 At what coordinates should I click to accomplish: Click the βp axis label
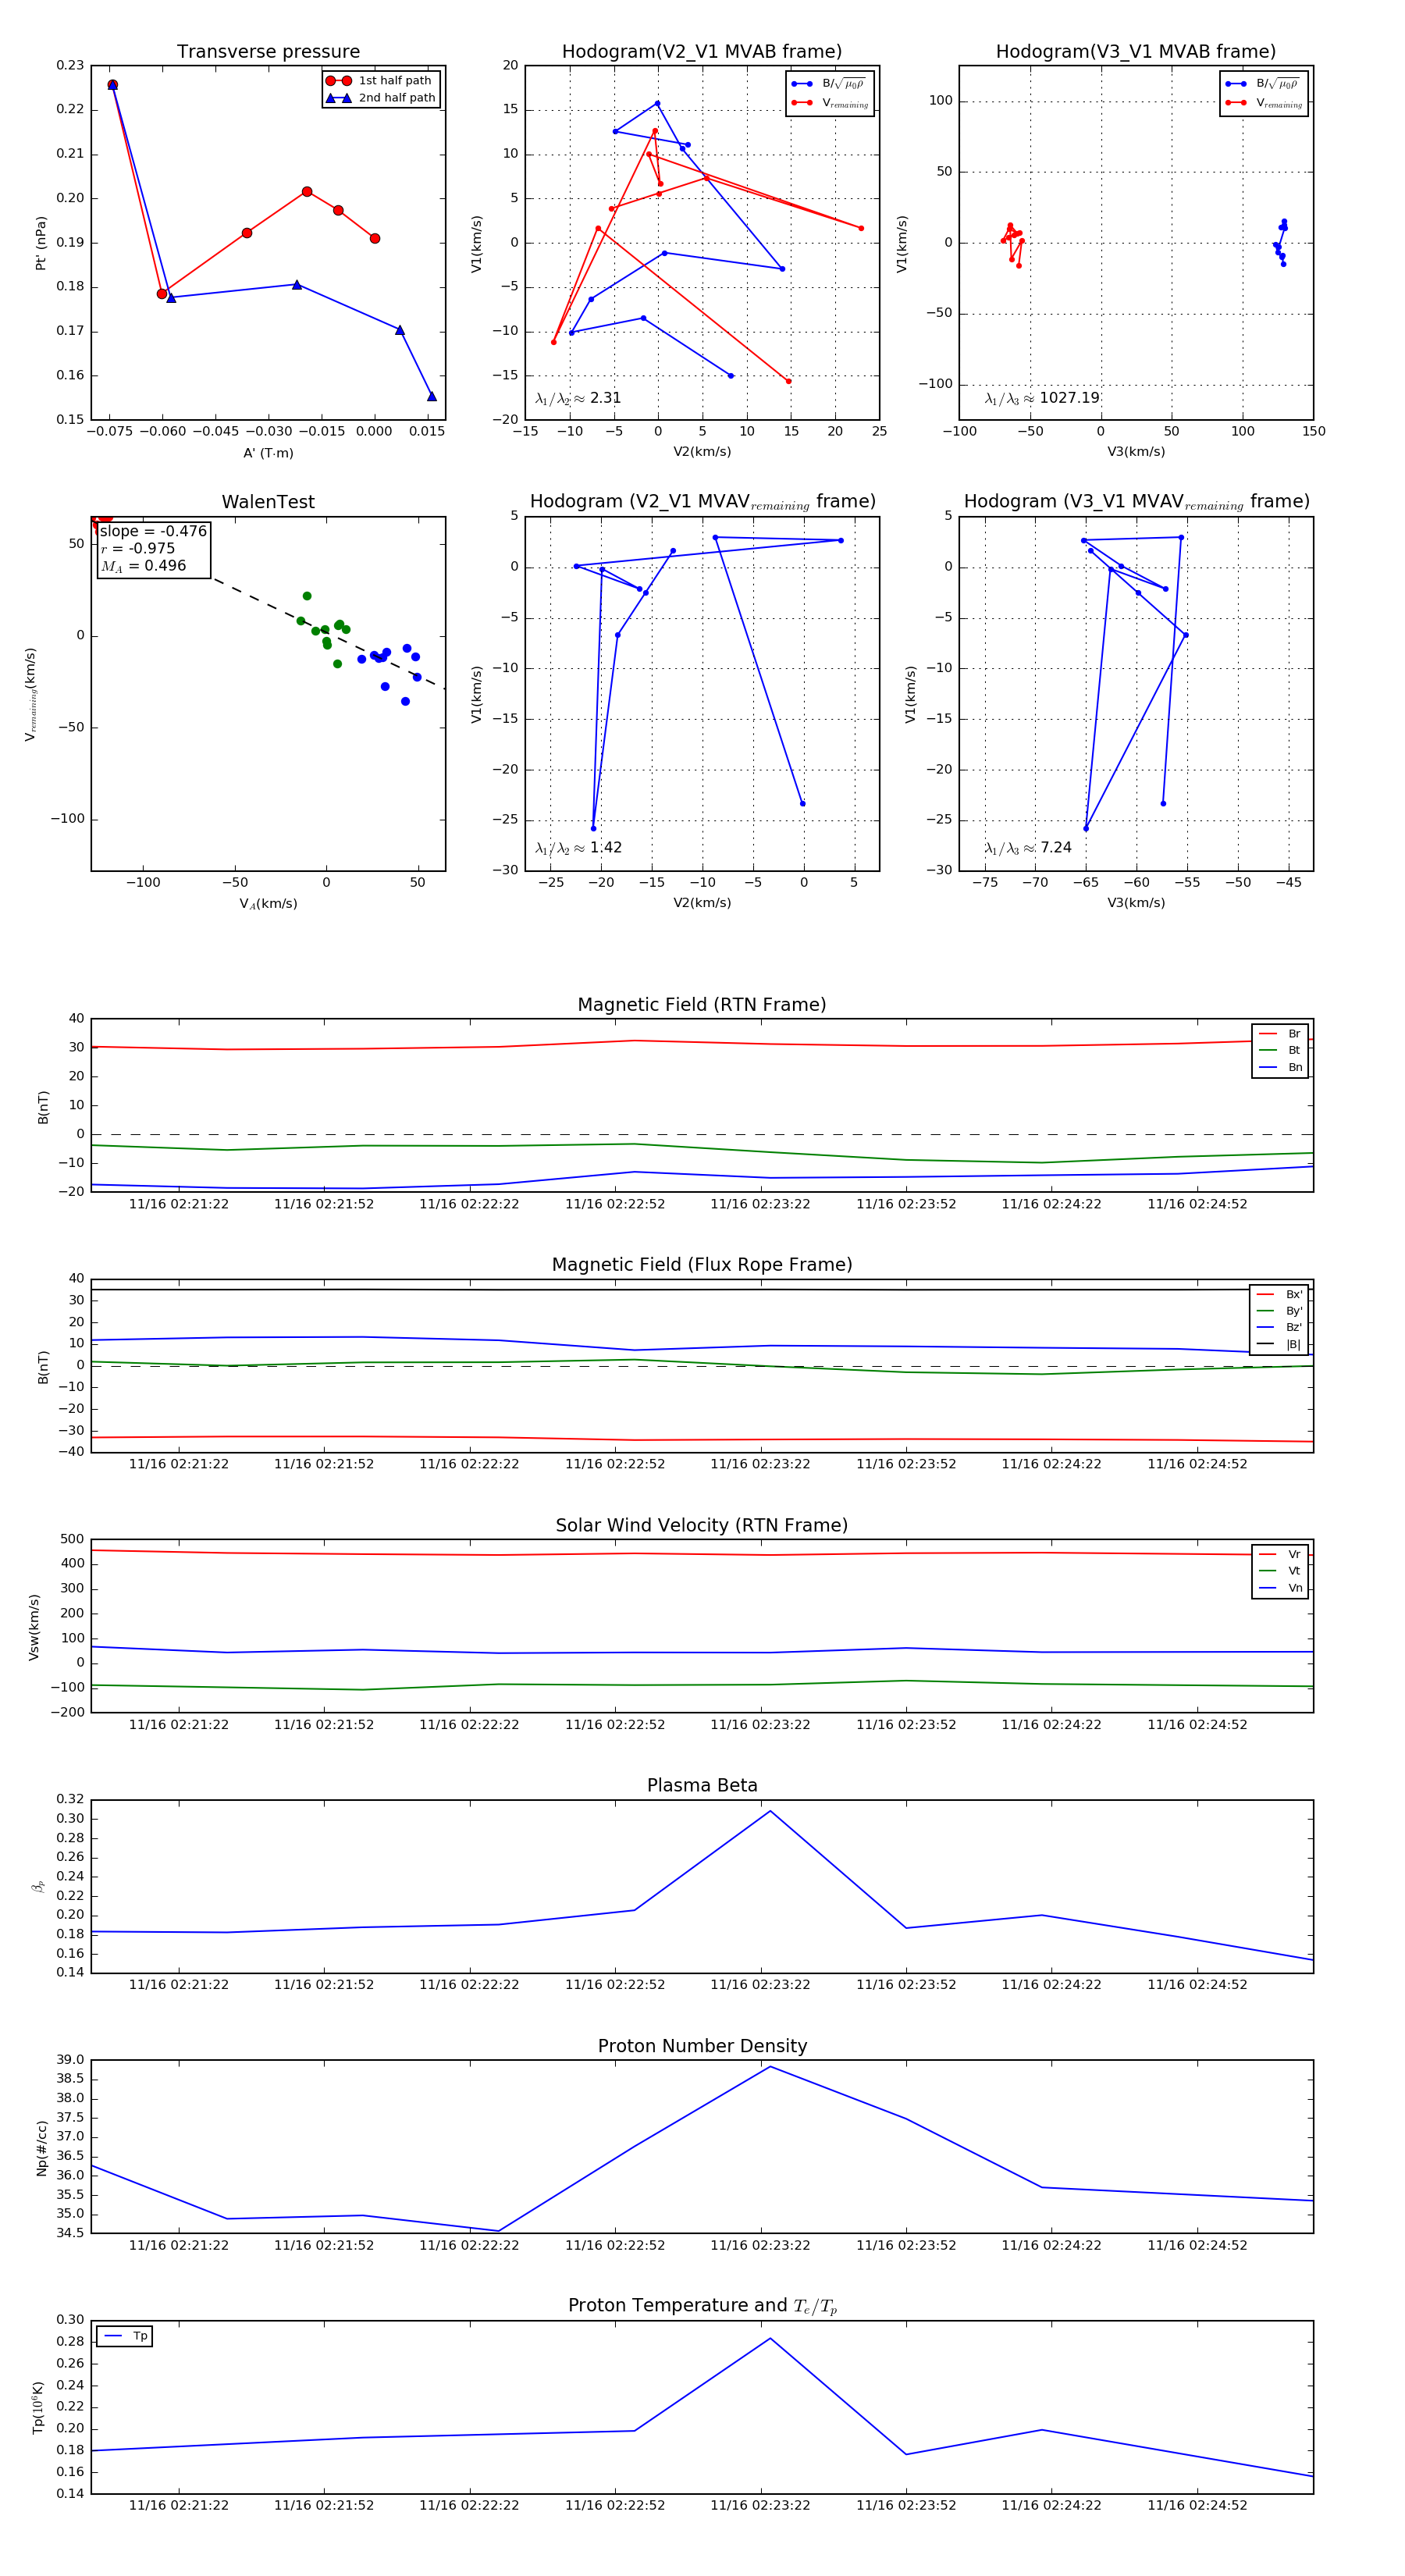(x=38, y=1886)
